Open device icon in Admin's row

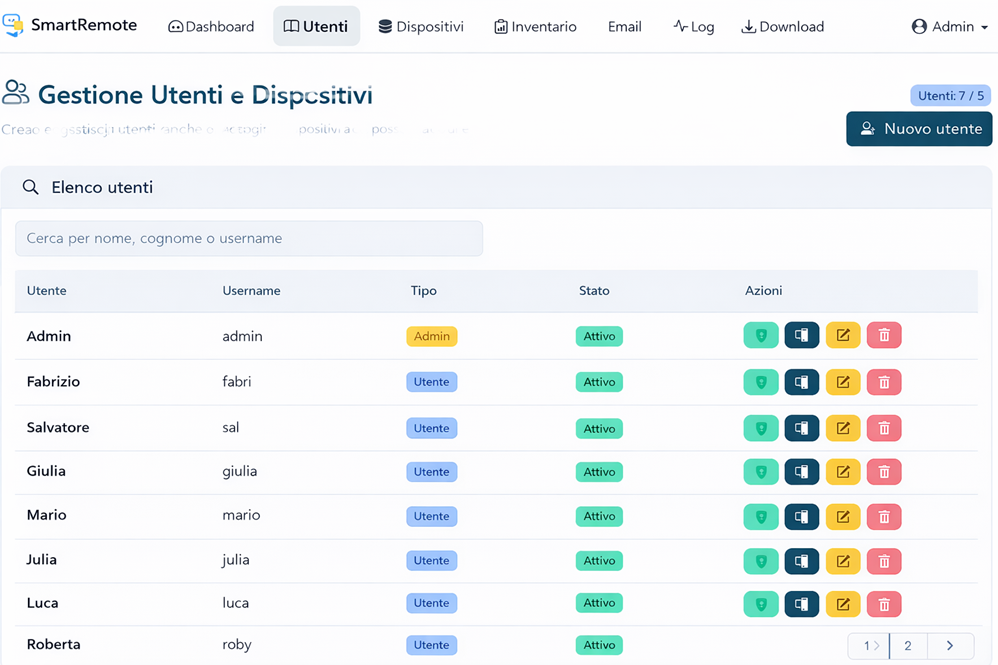[802, 336]
